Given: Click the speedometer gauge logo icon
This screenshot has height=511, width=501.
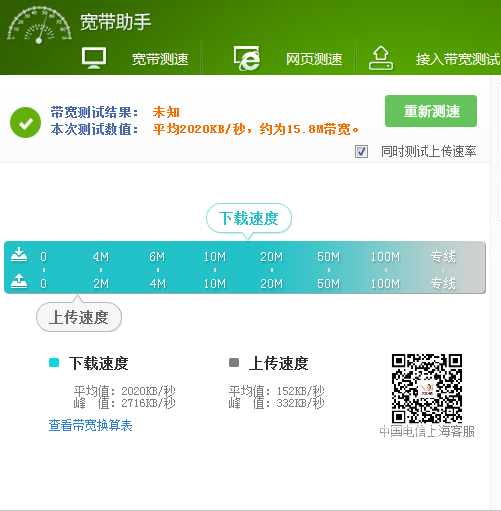Looking at the screenshot, I should click(39, 25).
